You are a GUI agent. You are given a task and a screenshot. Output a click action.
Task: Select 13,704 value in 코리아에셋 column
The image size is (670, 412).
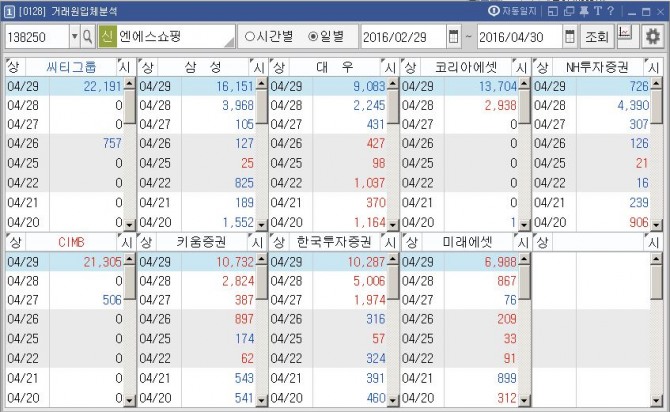(x=498, y=86)
